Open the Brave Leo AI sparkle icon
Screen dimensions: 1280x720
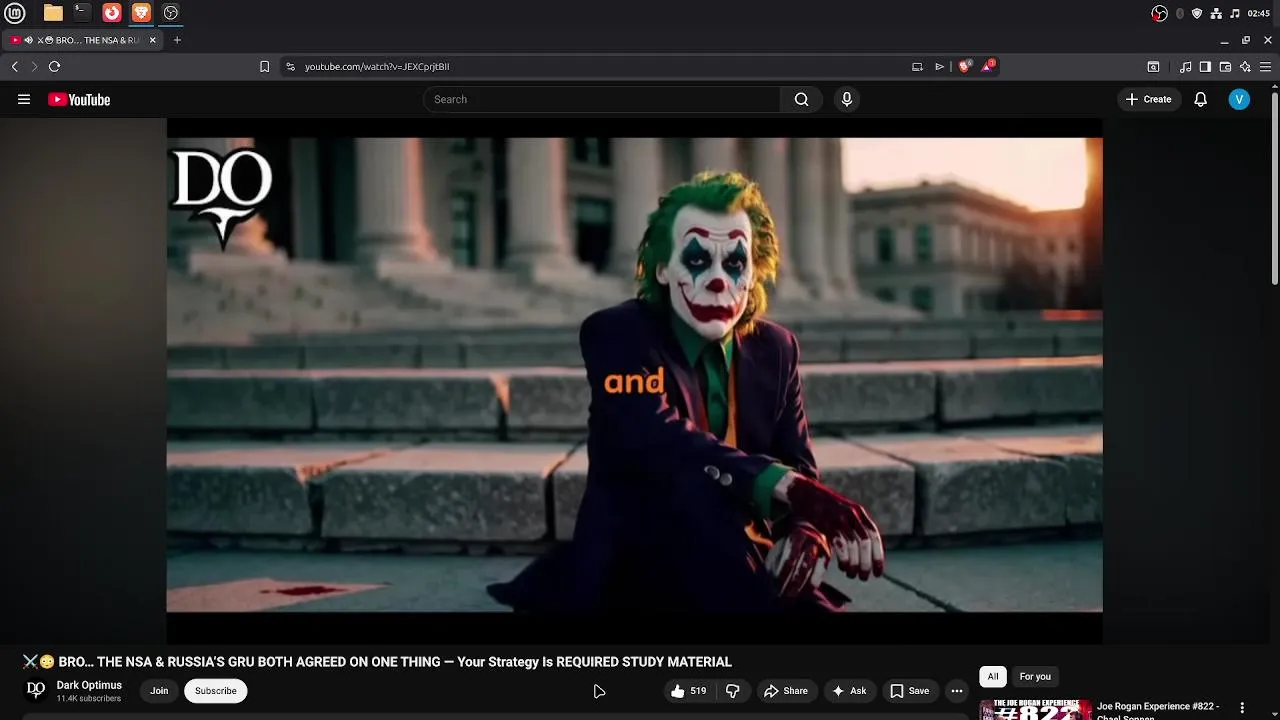(1245, 66)
